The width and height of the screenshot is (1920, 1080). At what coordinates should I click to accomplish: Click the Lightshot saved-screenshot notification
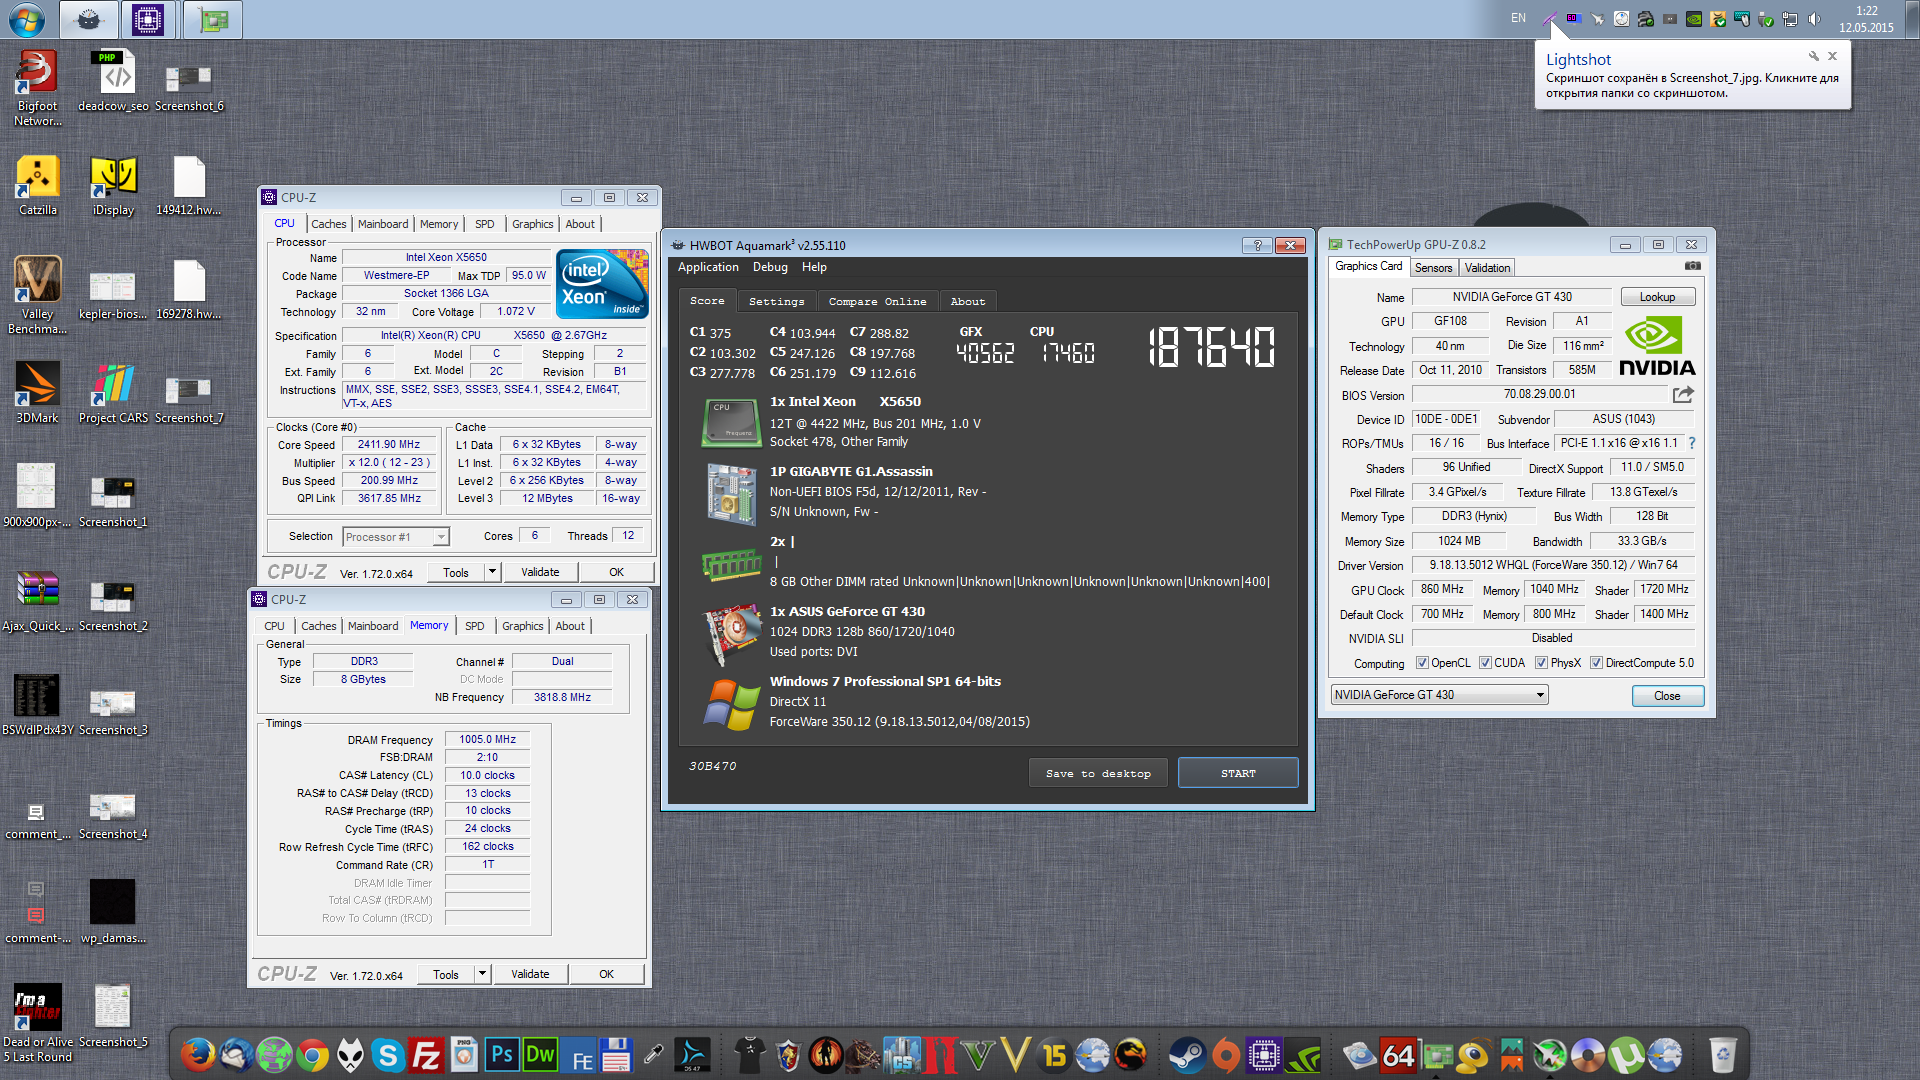point(1692,77)
